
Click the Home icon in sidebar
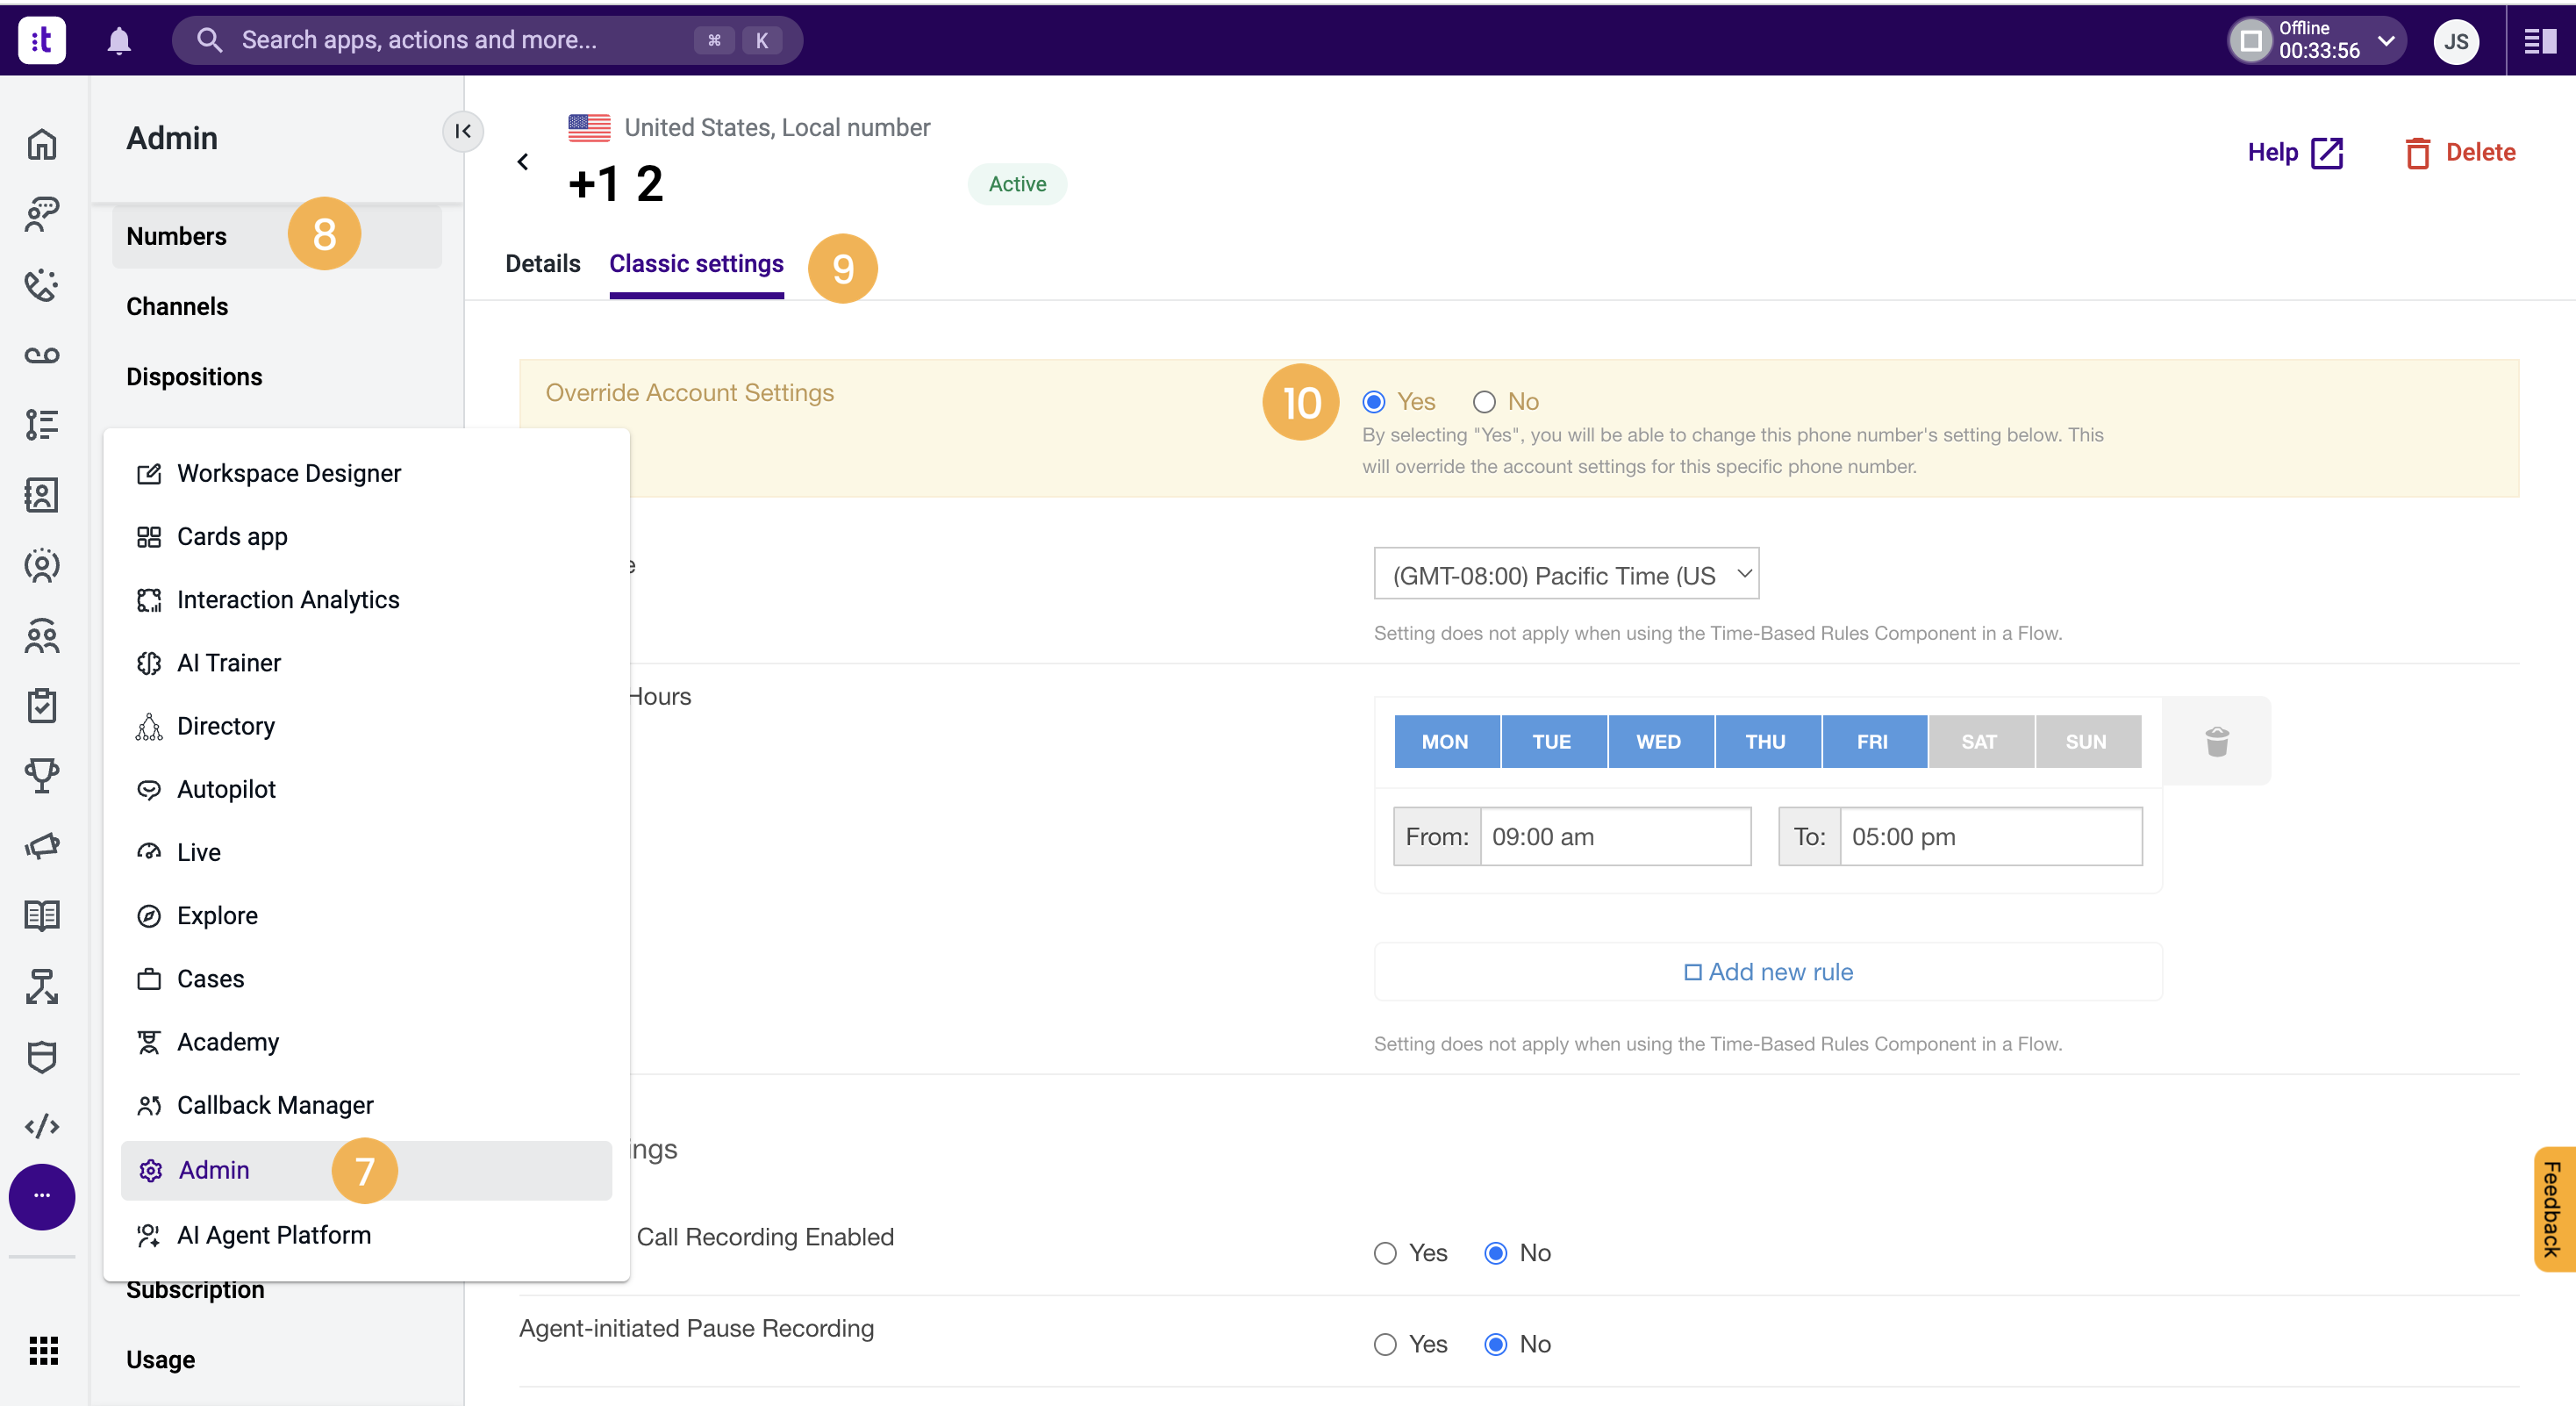pyautogui.click(x=42, y=144)
